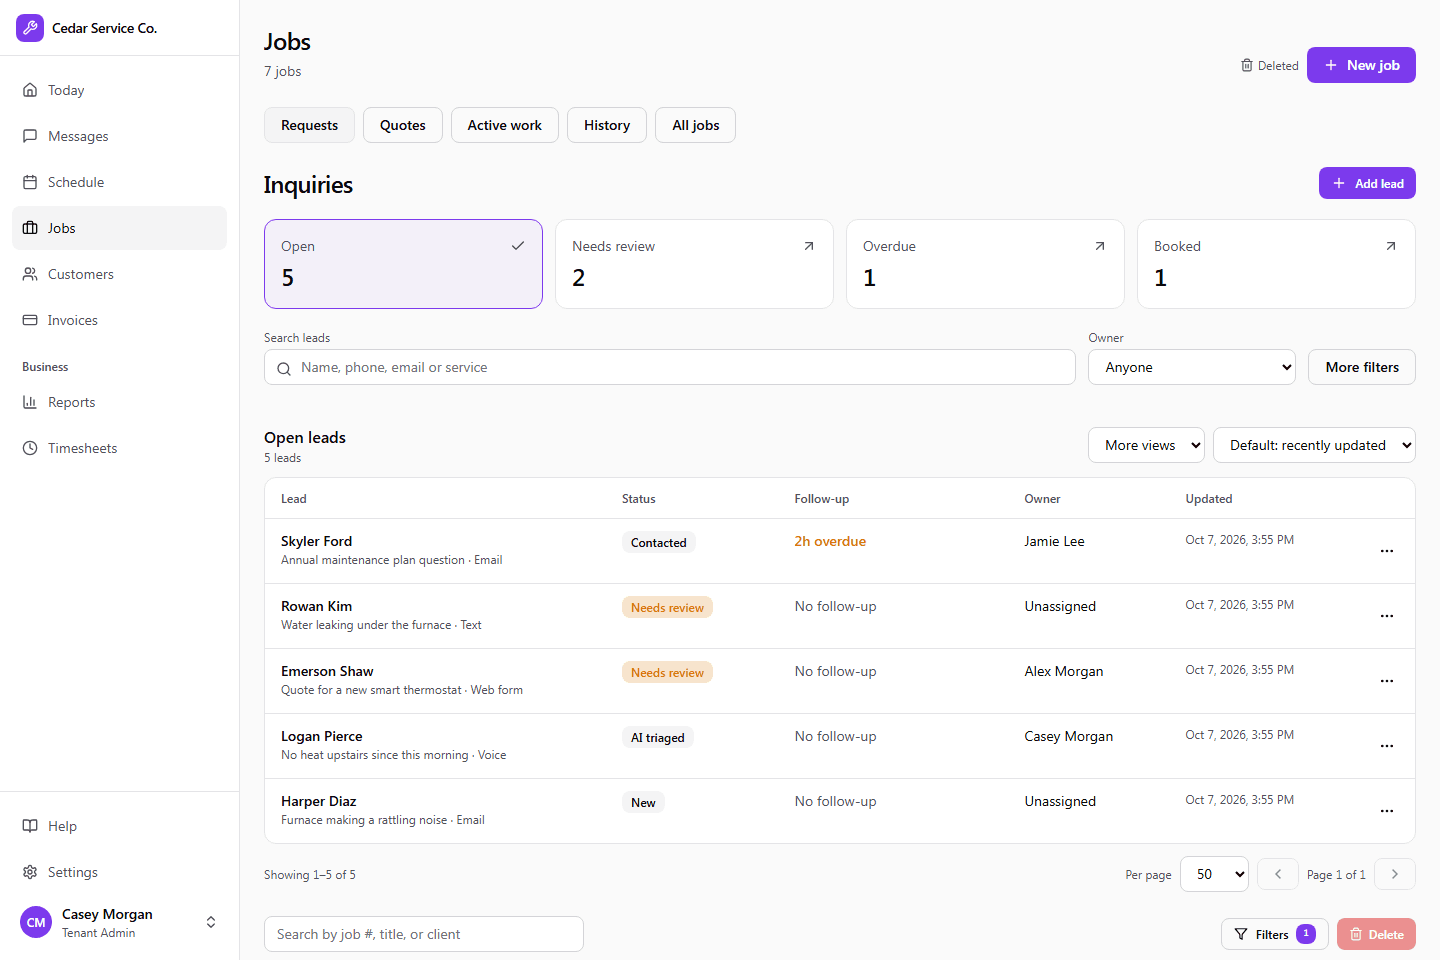This screenshot has width=1440, height=960.
Task: Select the Needs review inquiries card
Action: 694,264
